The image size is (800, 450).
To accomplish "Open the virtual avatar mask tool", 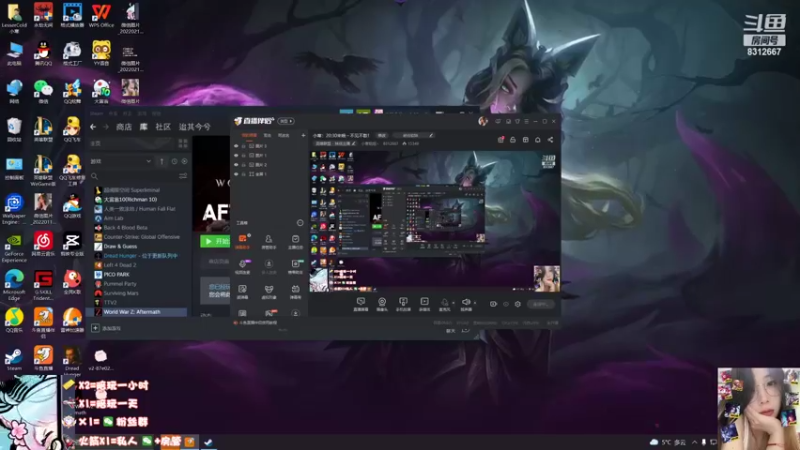I will click(269, 291).
